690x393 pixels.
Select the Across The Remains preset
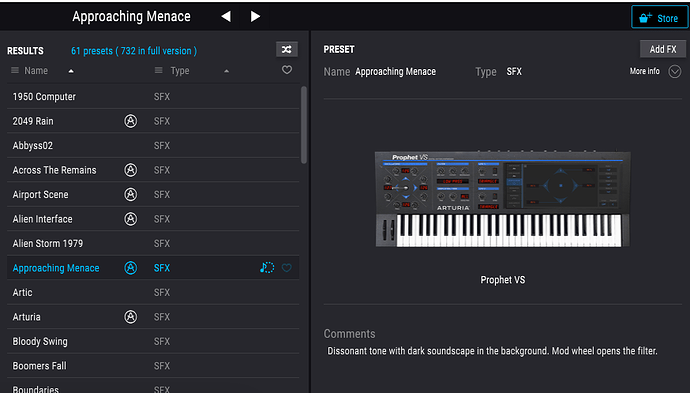153,170
